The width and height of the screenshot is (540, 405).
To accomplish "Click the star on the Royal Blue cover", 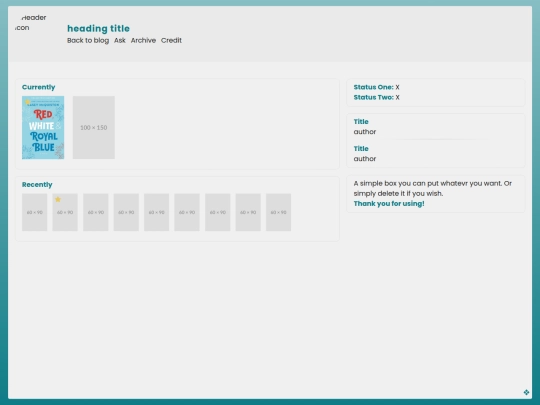I will 28,102.
